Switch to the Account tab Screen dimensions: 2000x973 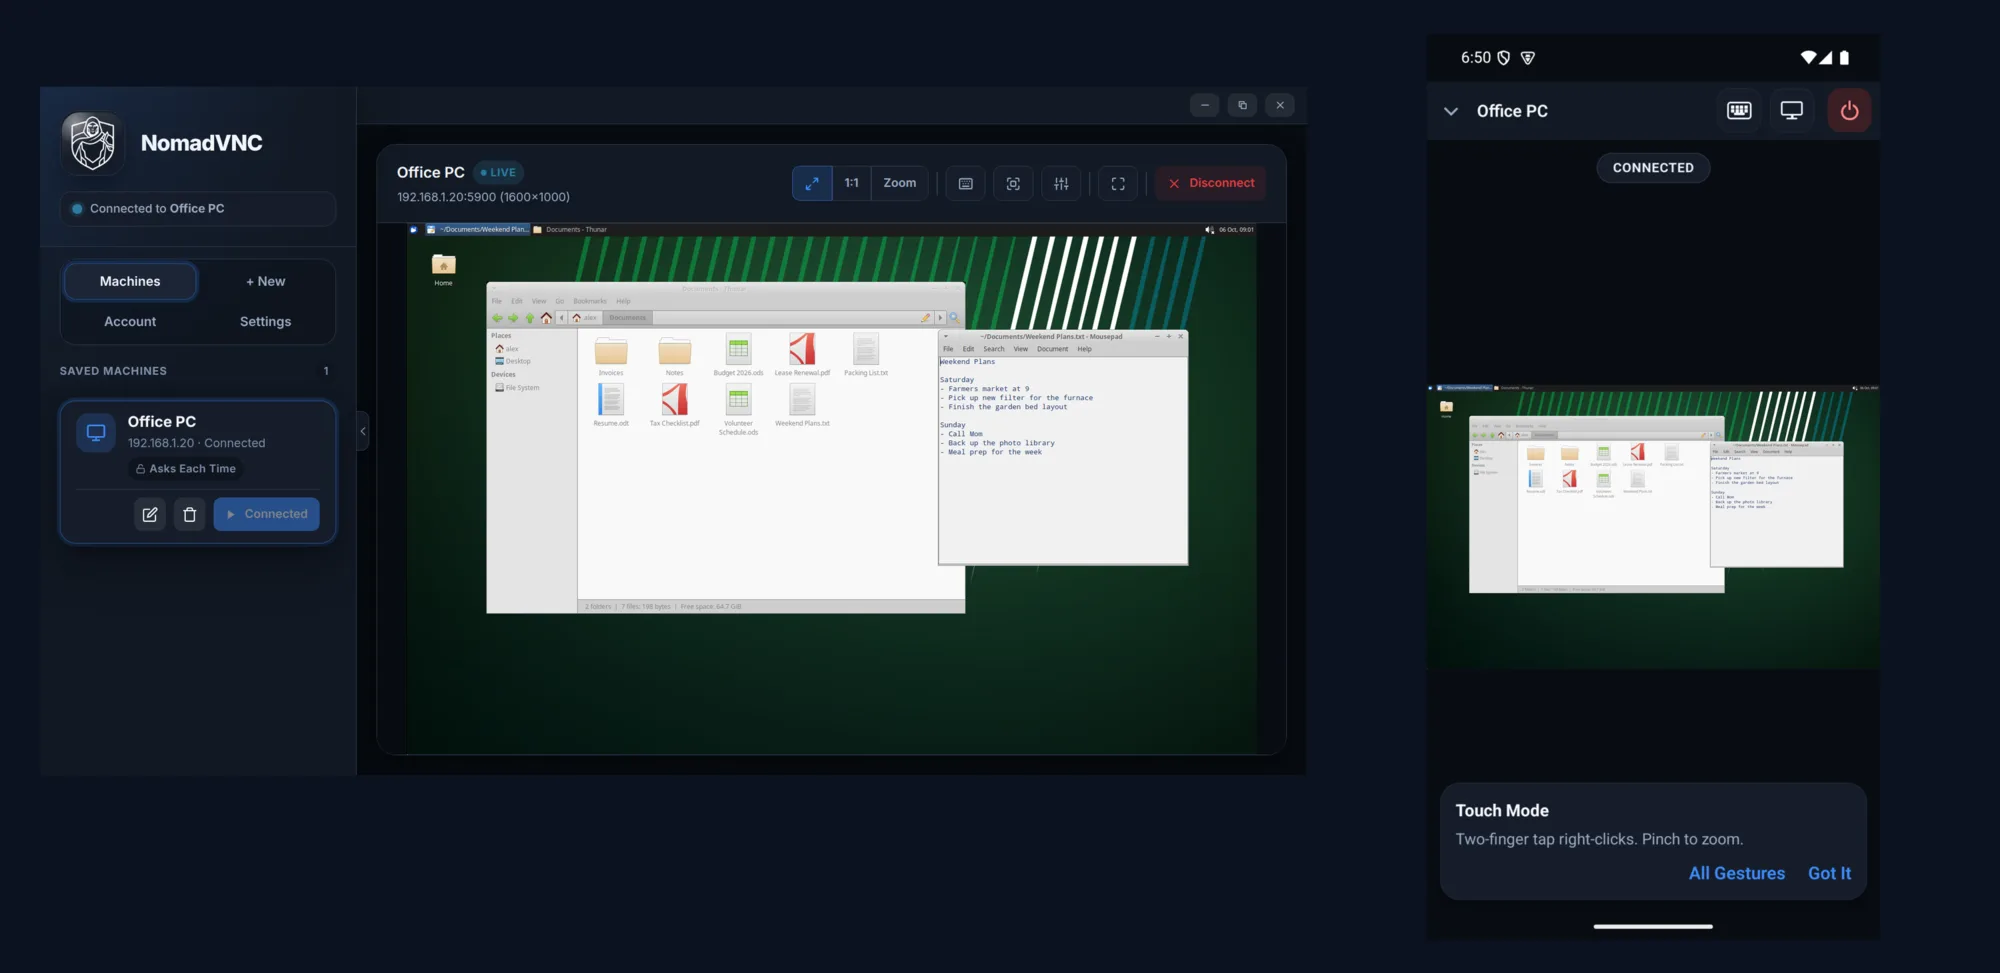tap(130, 321)
